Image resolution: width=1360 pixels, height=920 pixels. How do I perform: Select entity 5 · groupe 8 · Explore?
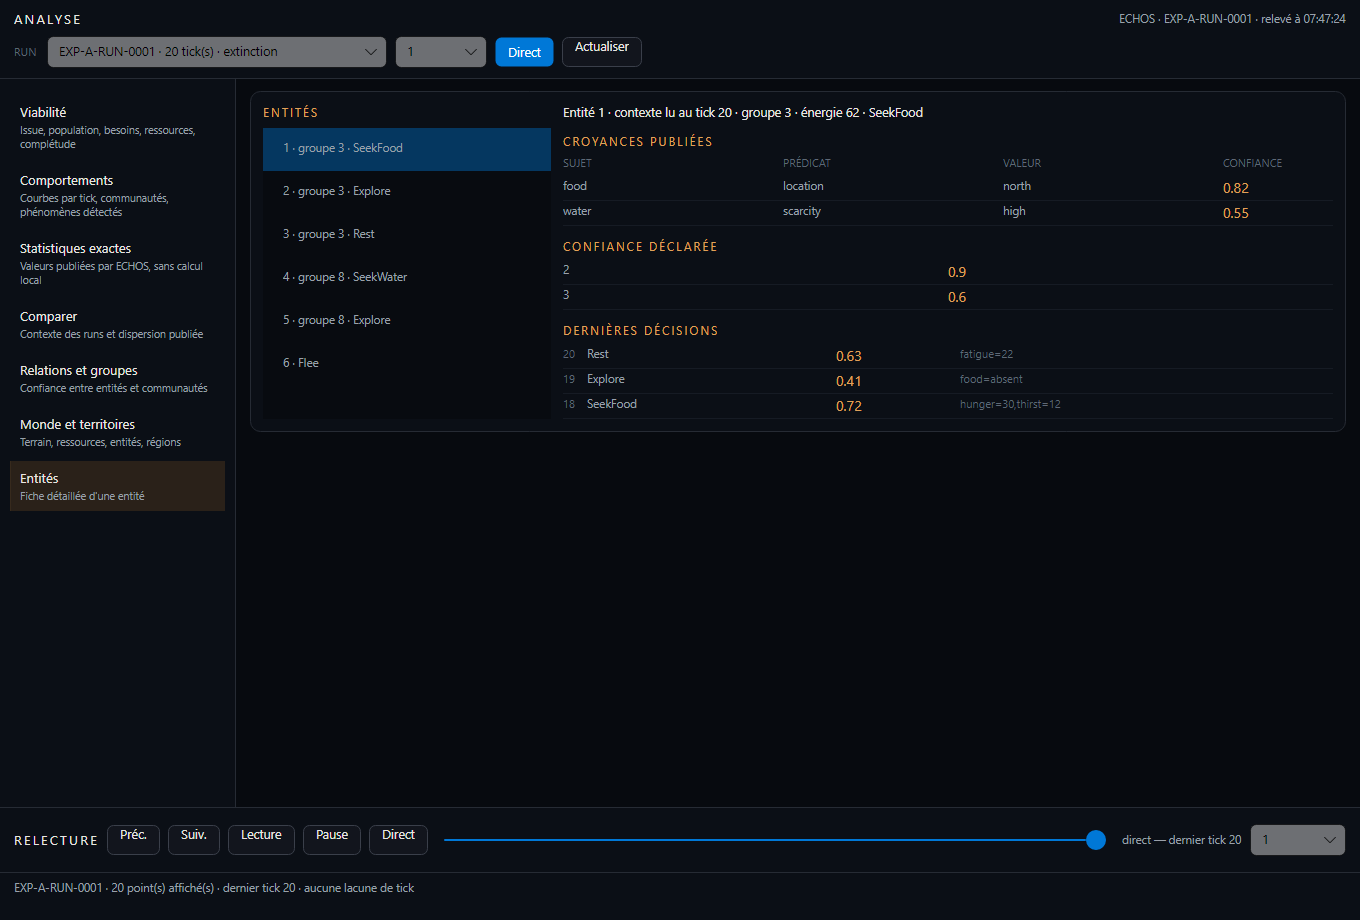407,321
